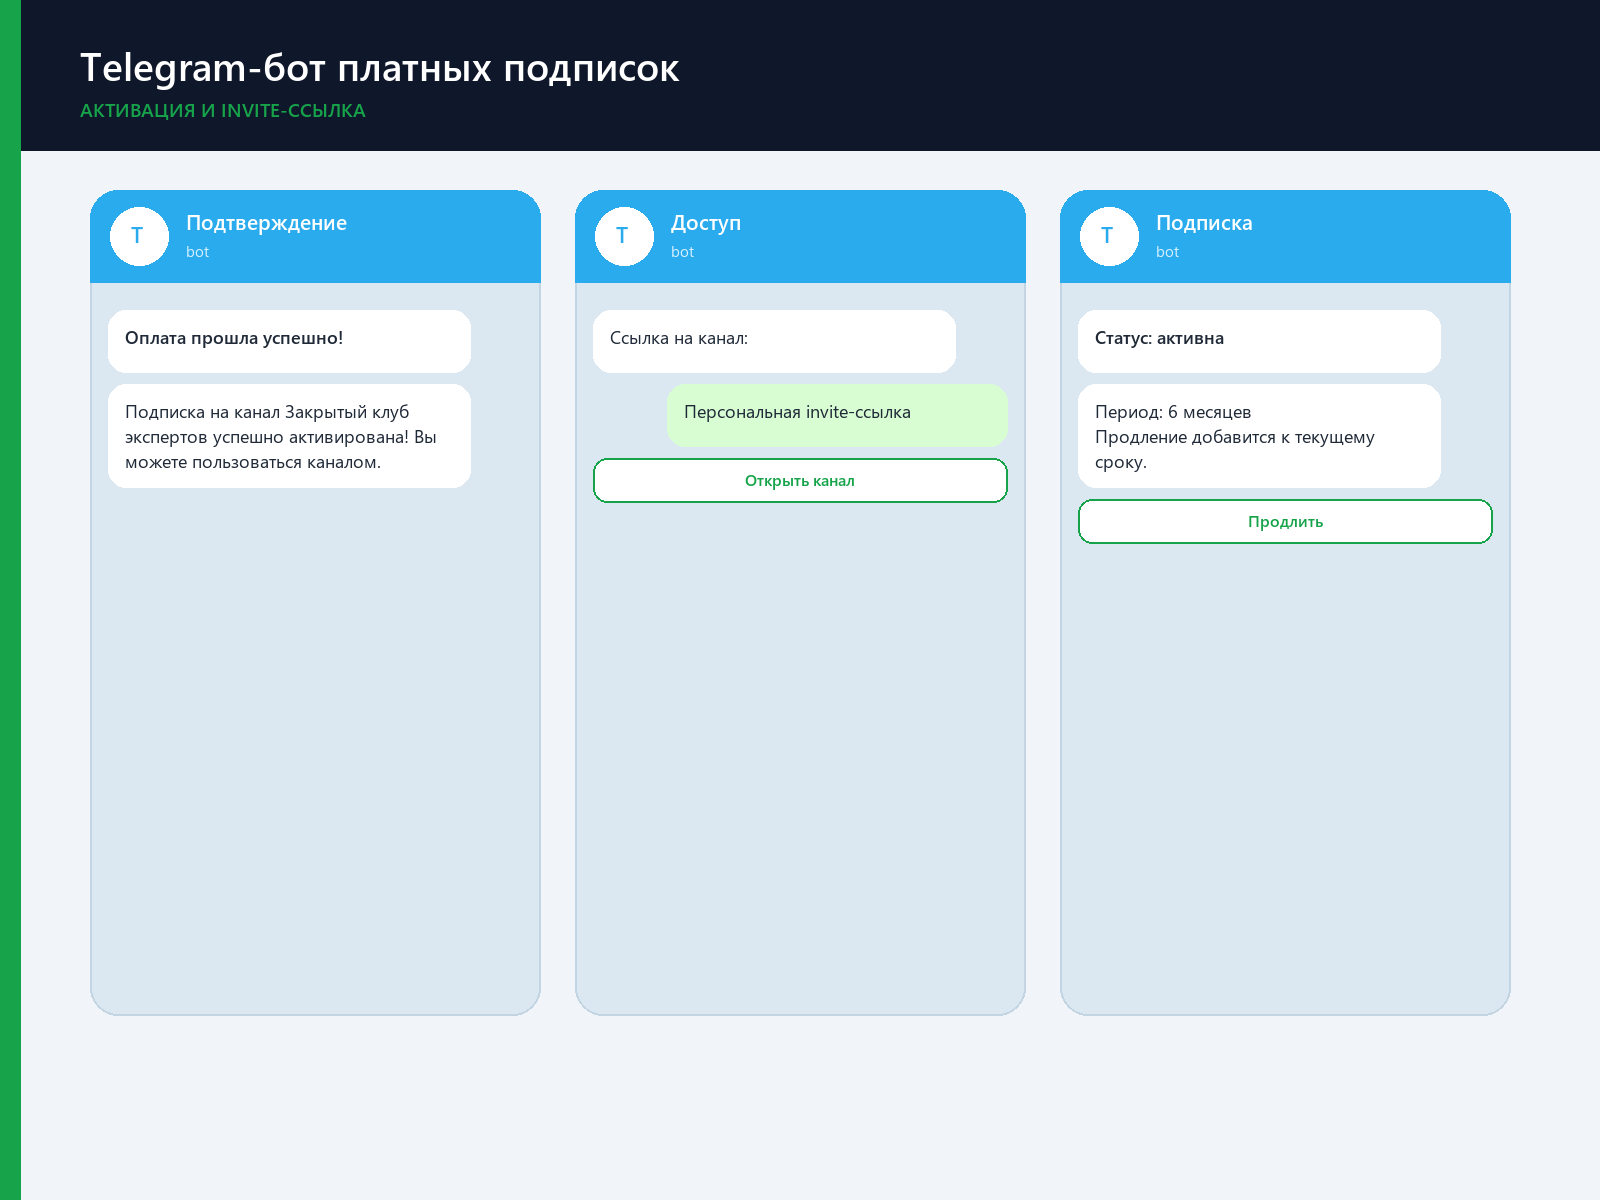Tap the Продлить button
This screenshot has width=1600, height=1200.
pyautogui.click(x=1285, y=522)
